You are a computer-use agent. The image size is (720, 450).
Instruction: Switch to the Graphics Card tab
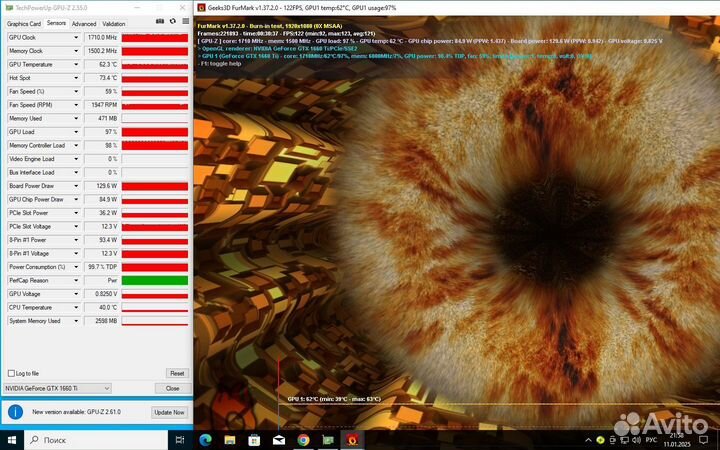point(24,22)
